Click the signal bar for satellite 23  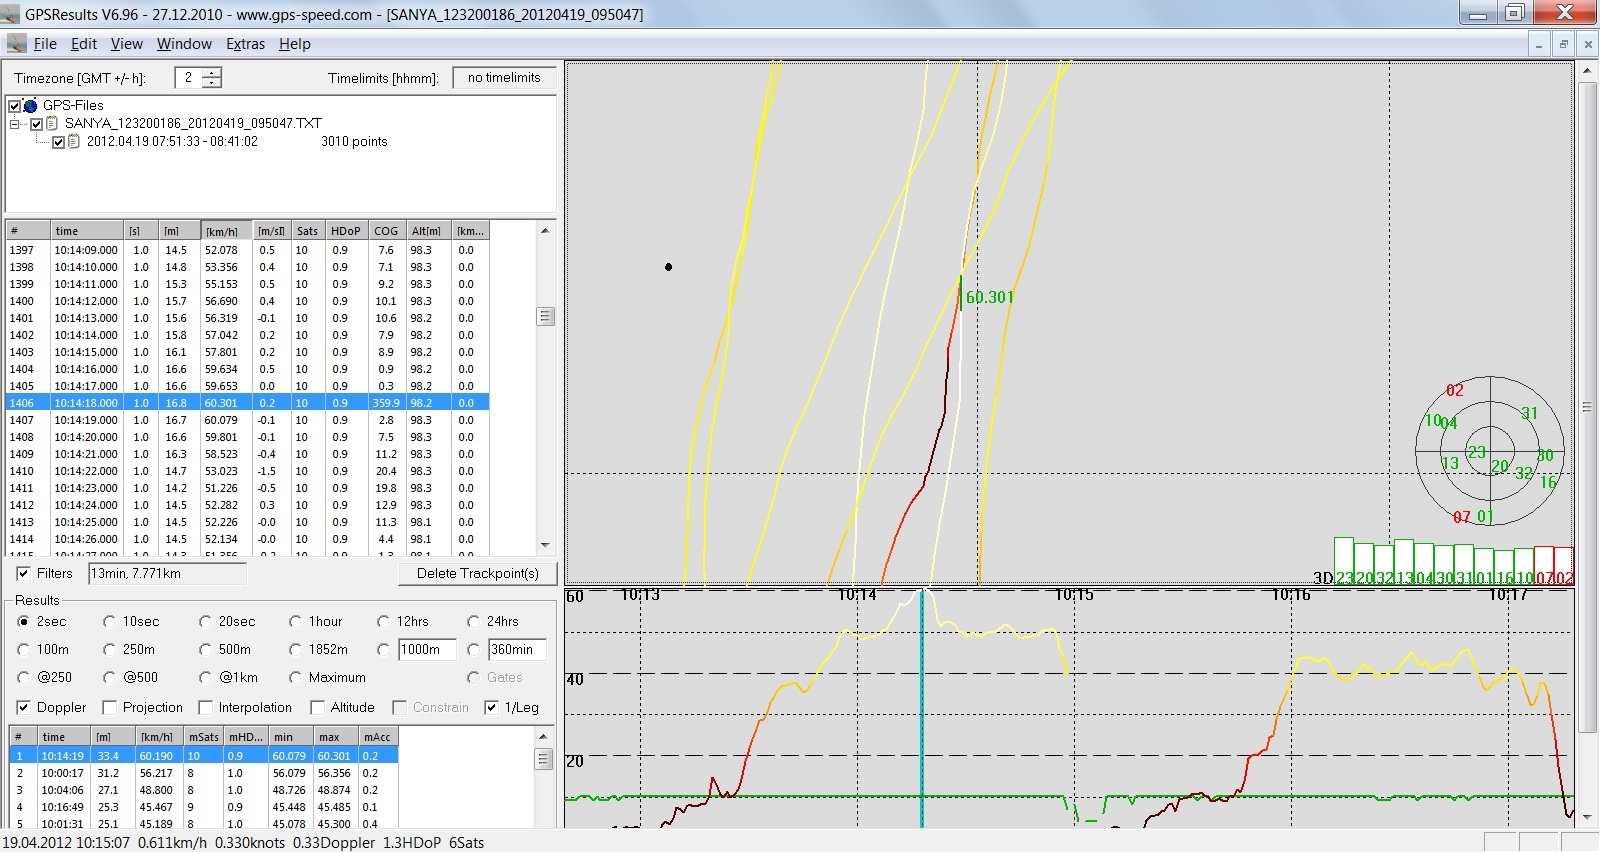[x=1344, y=561]
